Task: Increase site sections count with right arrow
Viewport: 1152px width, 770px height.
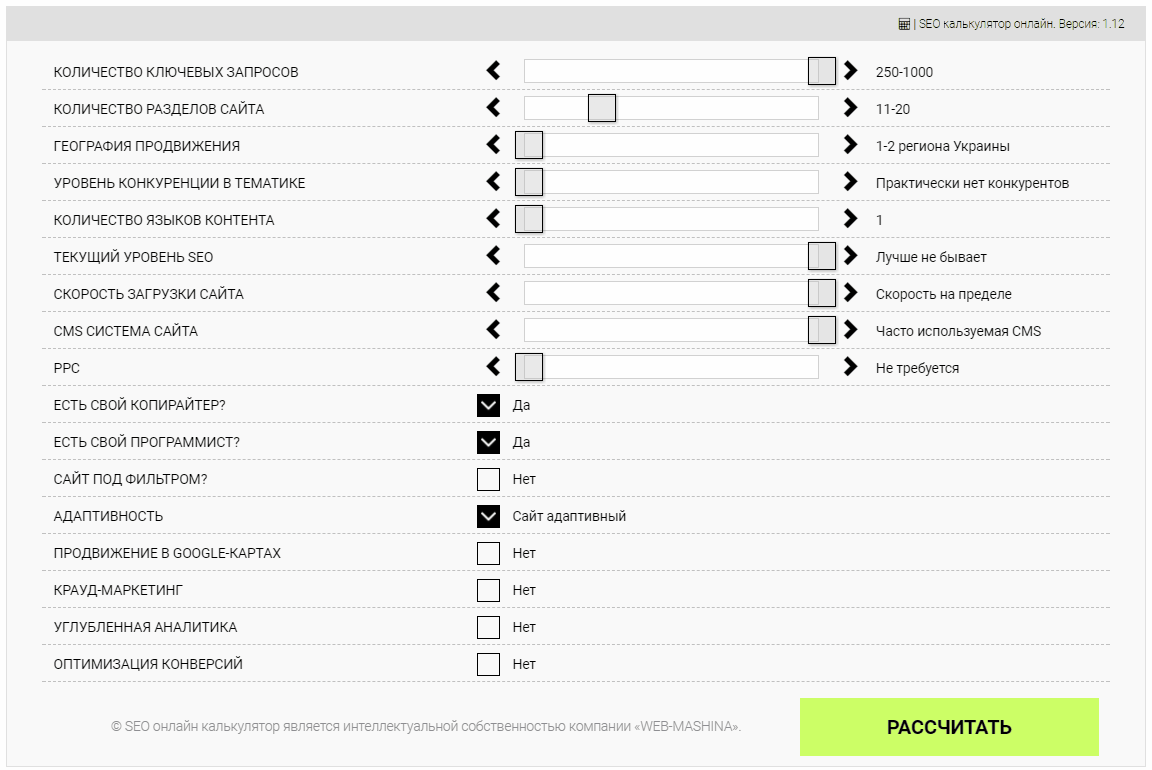Action: (x=850, y=107)
